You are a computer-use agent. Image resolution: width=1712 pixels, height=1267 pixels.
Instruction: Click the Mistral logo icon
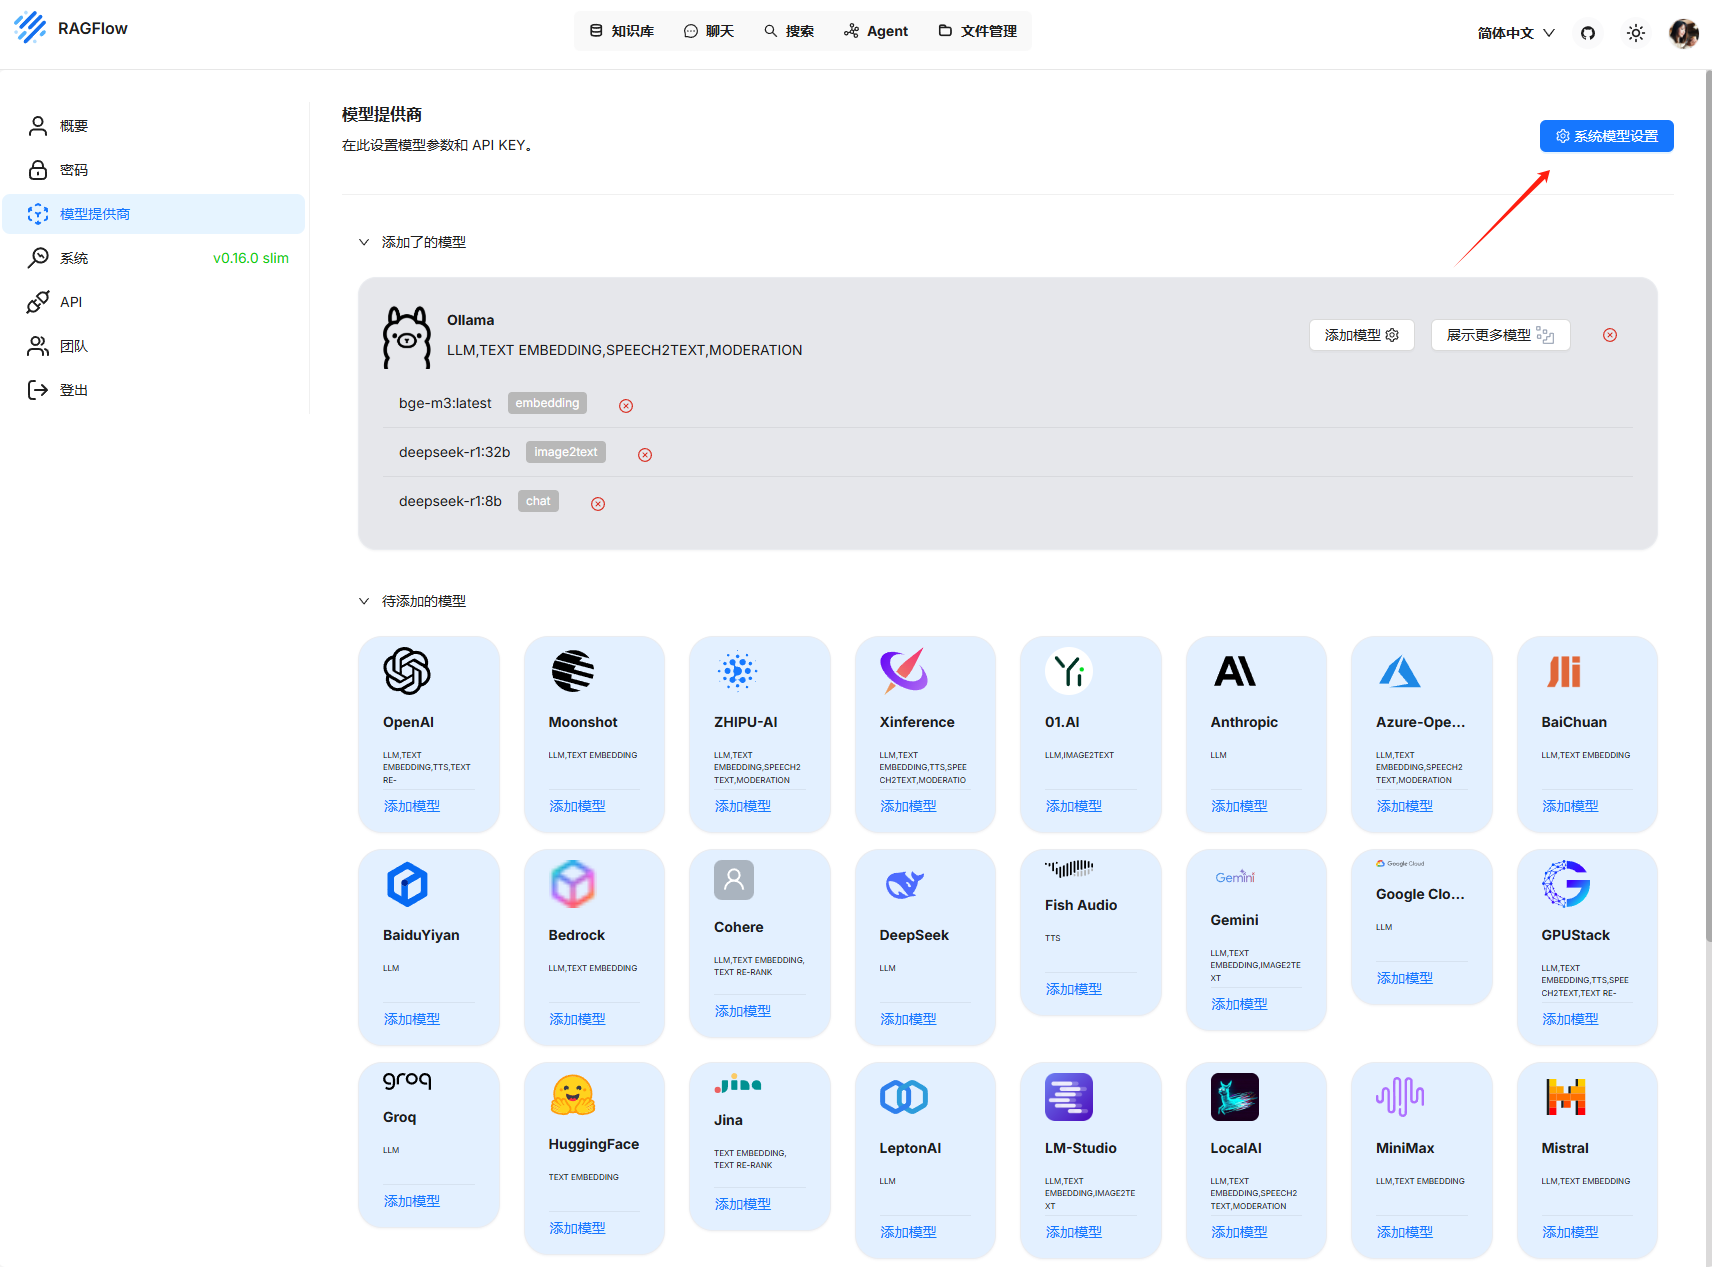(x=1566, y=1097)
